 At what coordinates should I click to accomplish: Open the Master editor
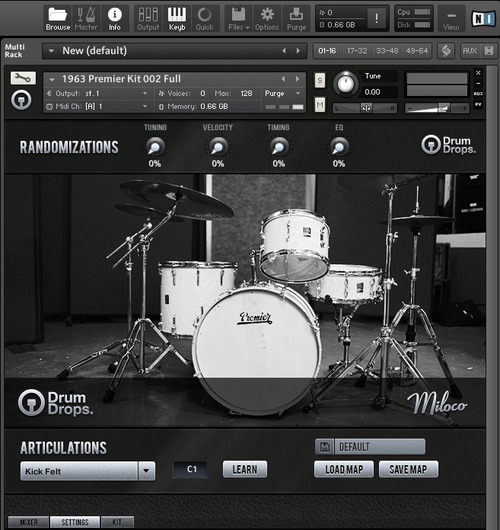coord(86,19)
